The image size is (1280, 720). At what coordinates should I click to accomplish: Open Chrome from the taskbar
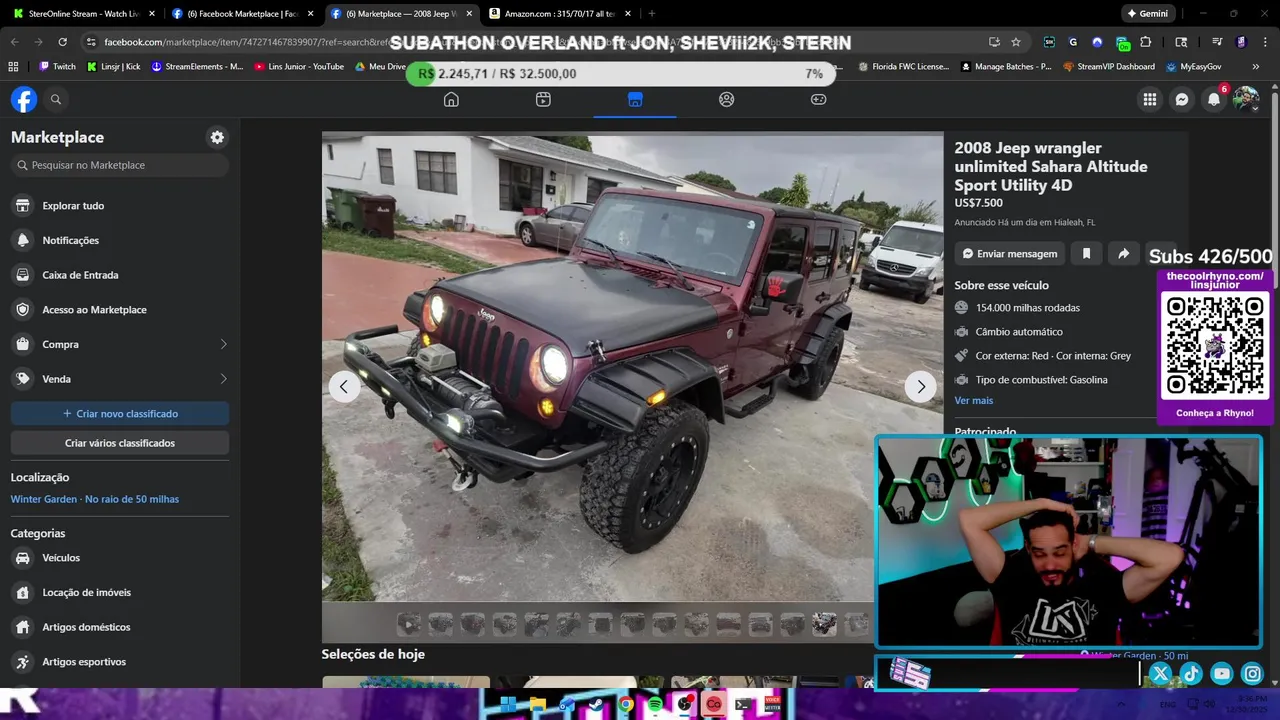point(625,704)
